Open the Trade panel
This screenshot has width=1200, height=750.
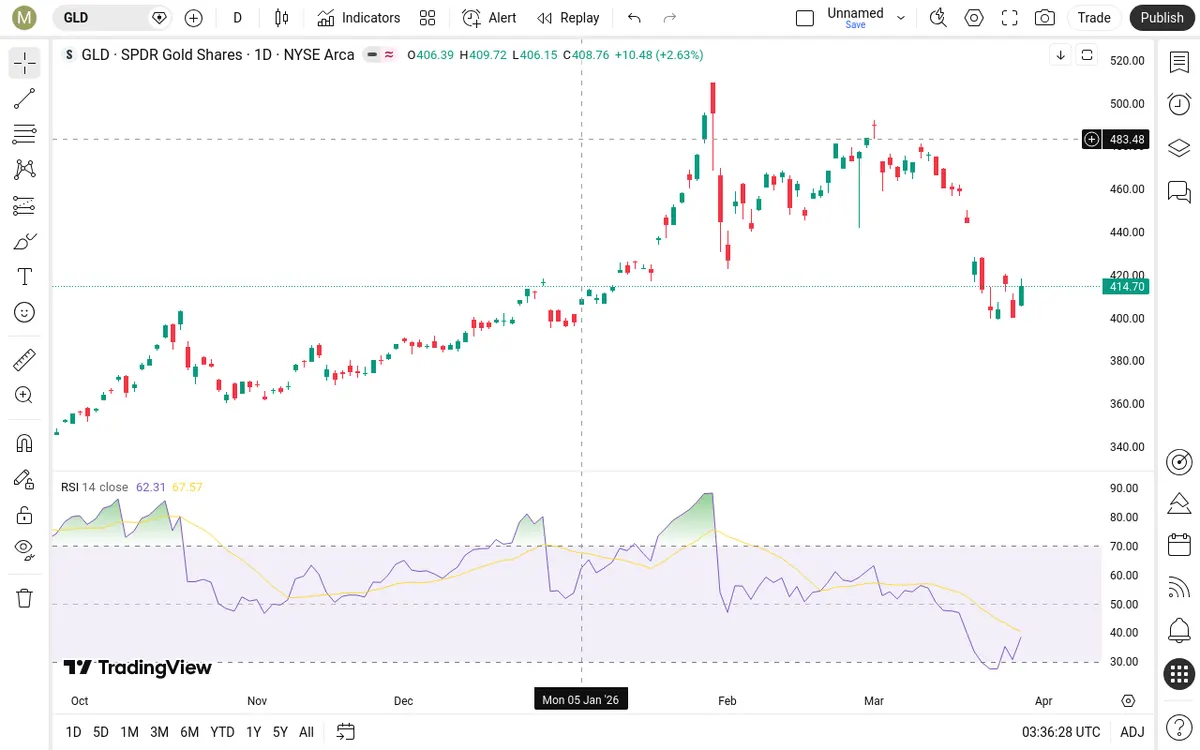point(1094,17)
